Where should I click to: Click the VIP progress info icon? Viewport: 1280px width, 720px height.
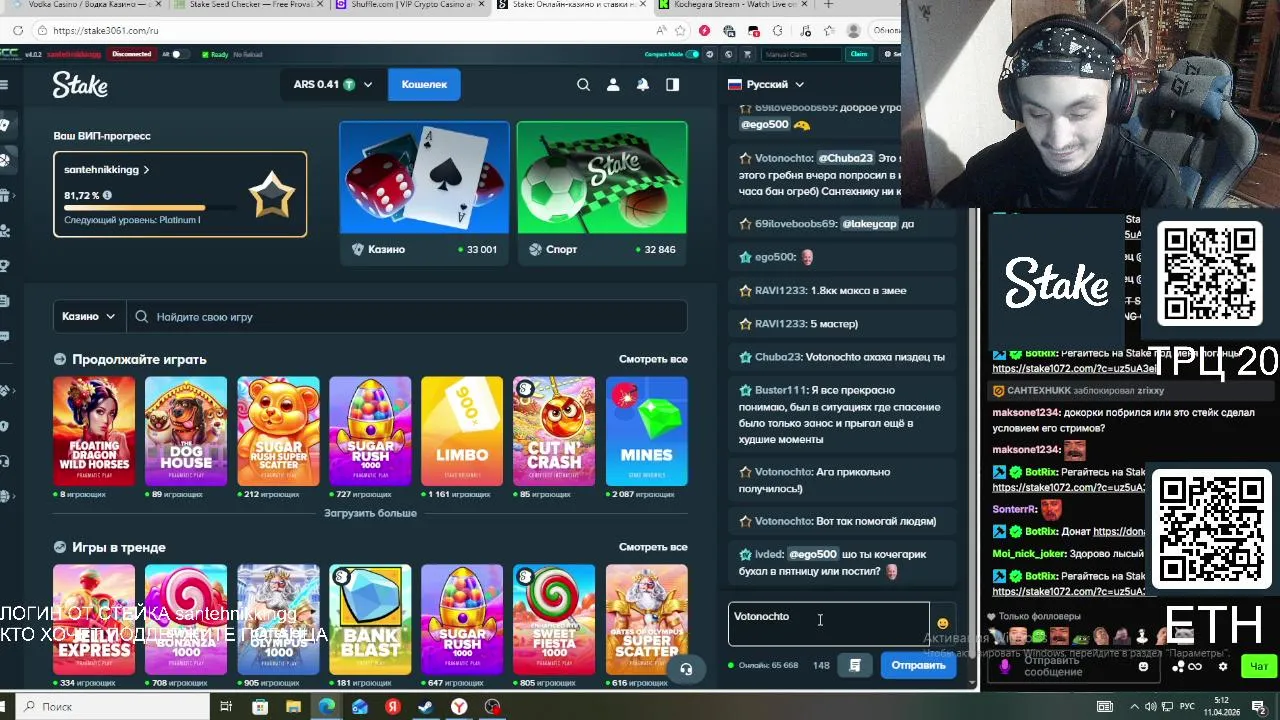pyautogui.click(x=107, y=196)
